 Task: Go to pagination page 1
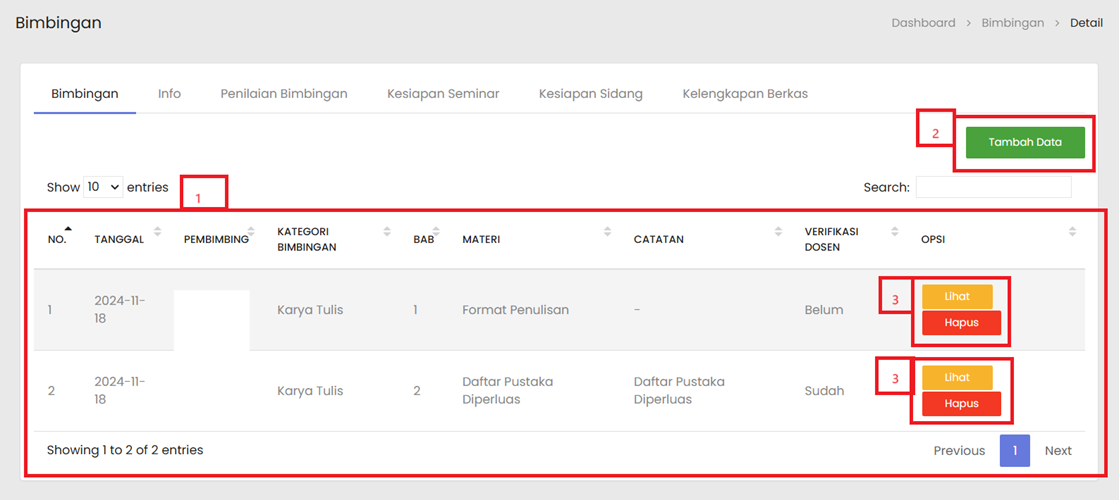1014,451
